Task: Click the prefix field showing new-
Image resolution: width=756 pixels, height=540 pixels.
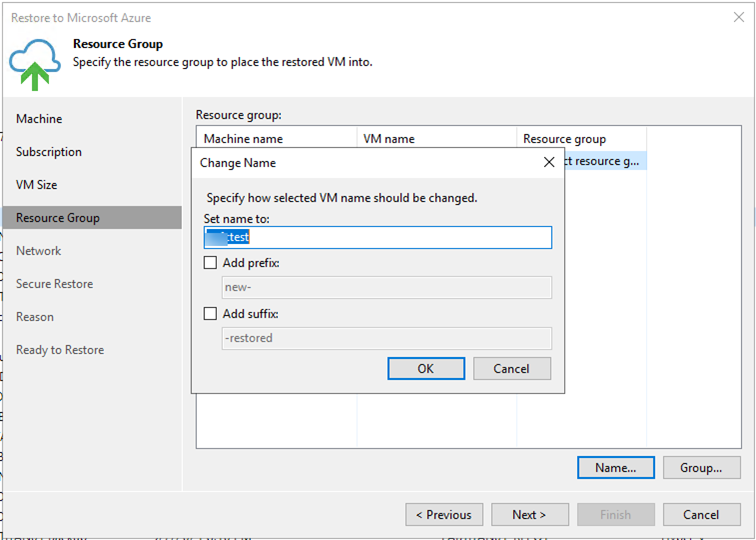Action: click(x=387, y=287)
